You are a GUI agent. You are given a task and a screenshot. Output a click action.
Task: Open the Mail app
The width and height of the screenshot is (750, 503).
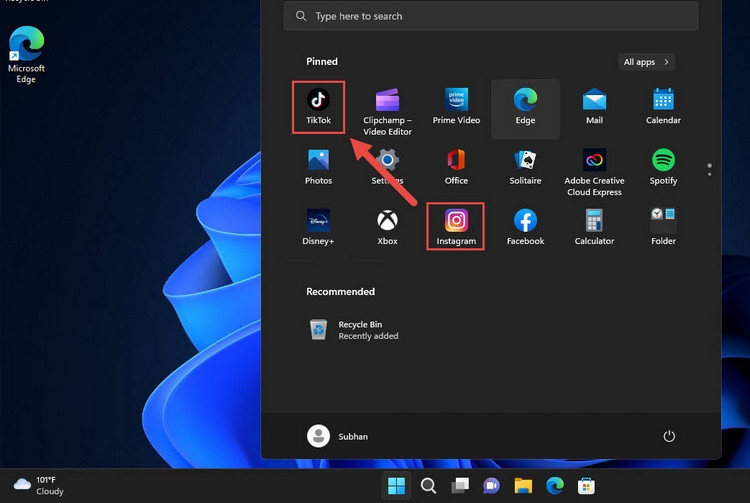coord(594,107)
